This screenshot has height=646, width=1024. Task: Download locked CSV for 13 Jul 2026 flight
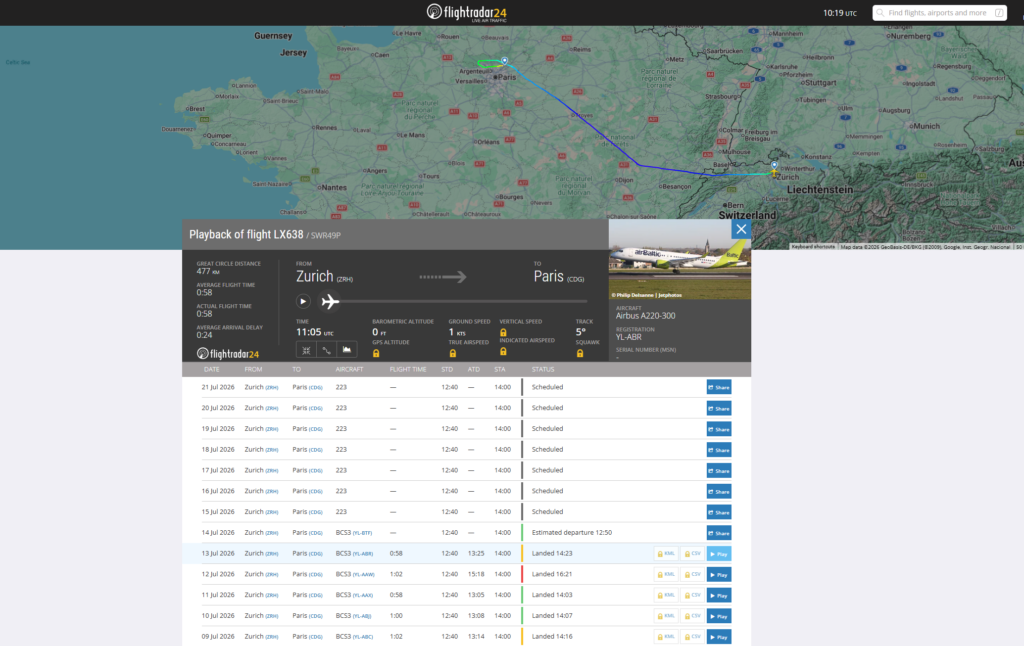click(692, 554)
